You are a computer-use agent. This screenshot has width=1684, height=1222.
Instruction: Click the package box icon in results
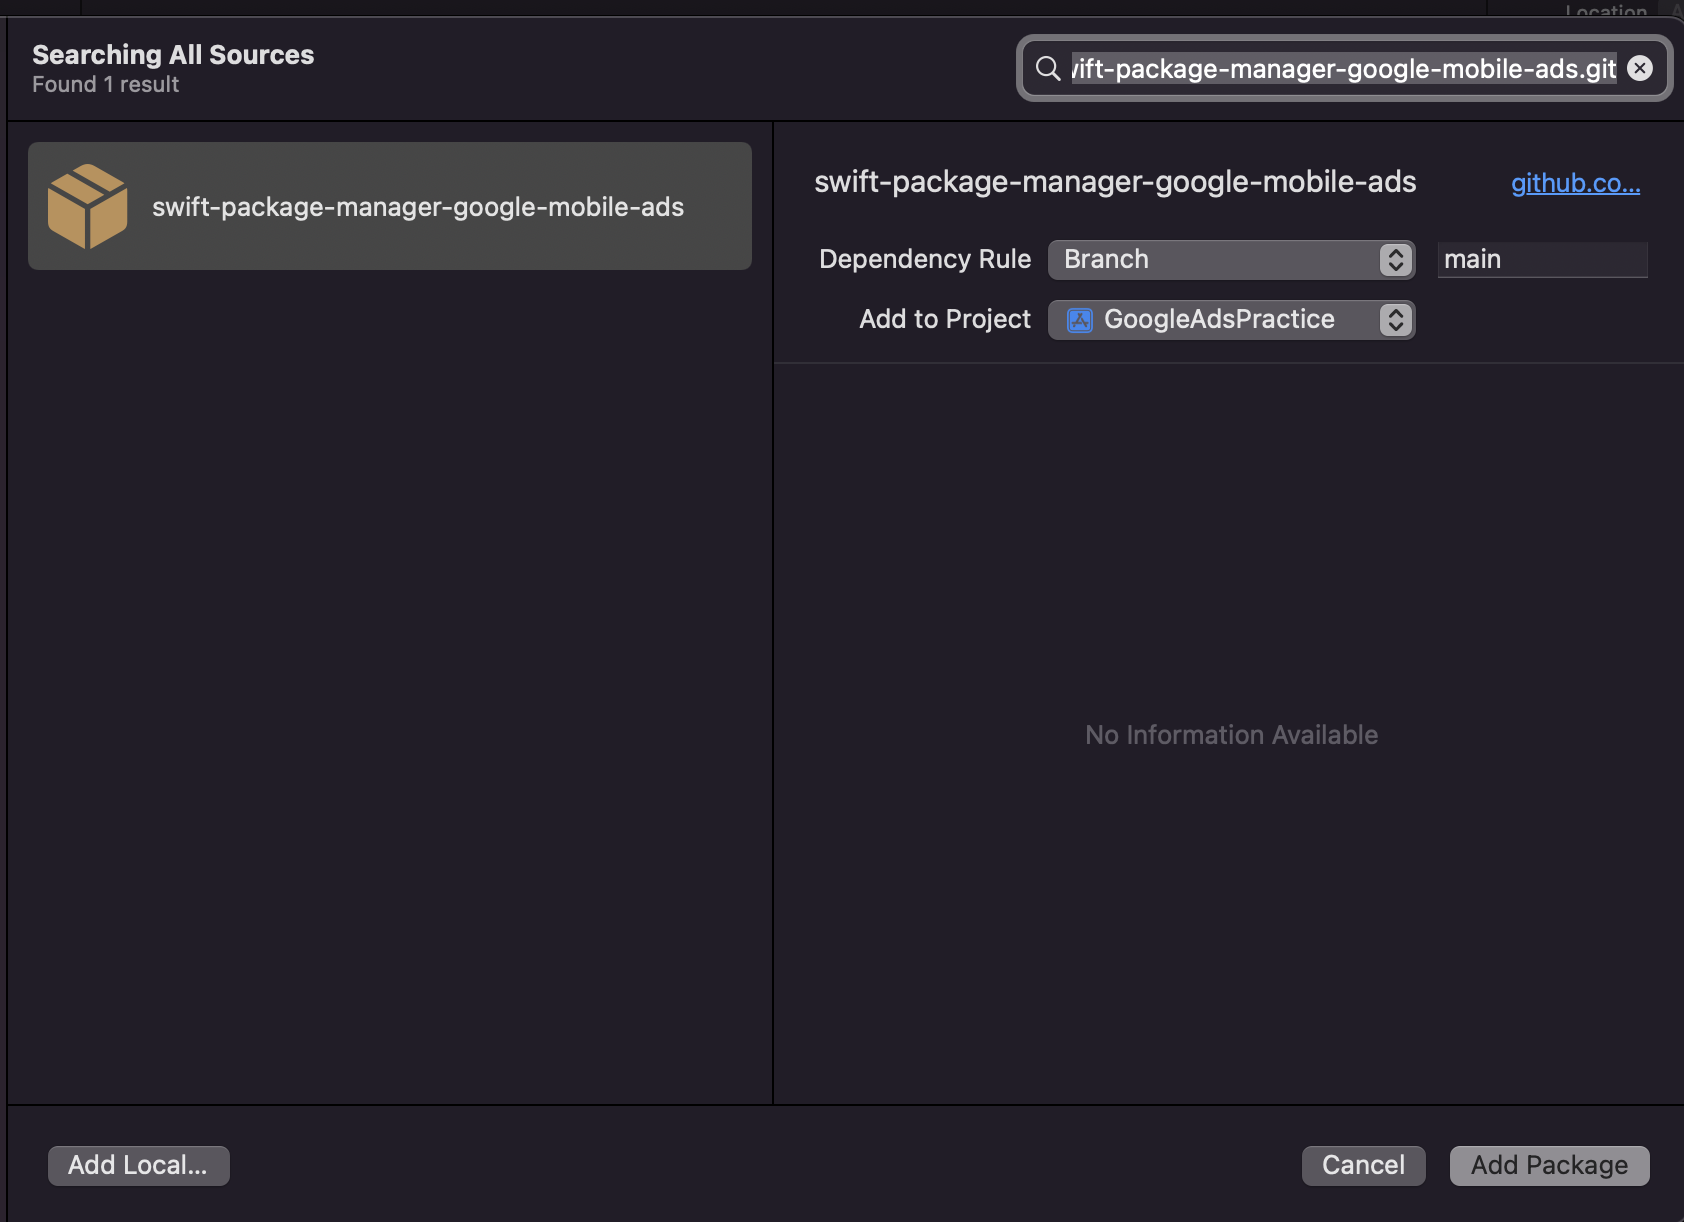pos(88,206)
